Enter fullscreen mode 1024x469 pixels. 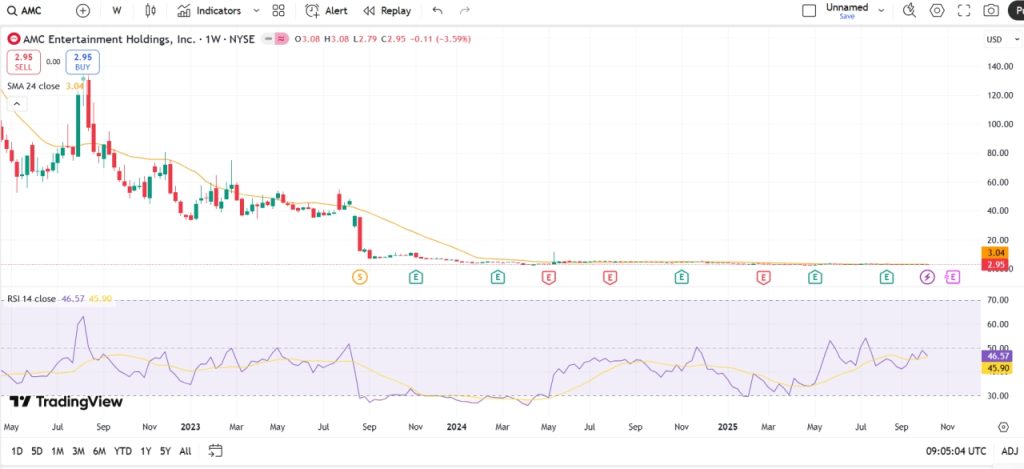pos(964,11)
